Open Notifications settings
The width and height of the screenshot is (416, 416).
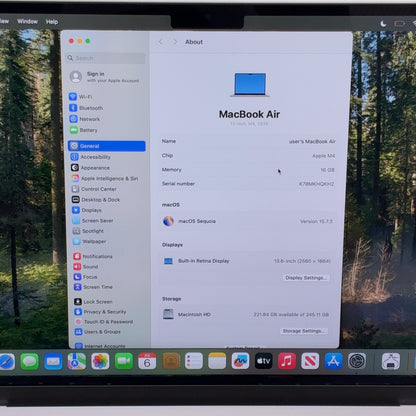tap(93, 256)
